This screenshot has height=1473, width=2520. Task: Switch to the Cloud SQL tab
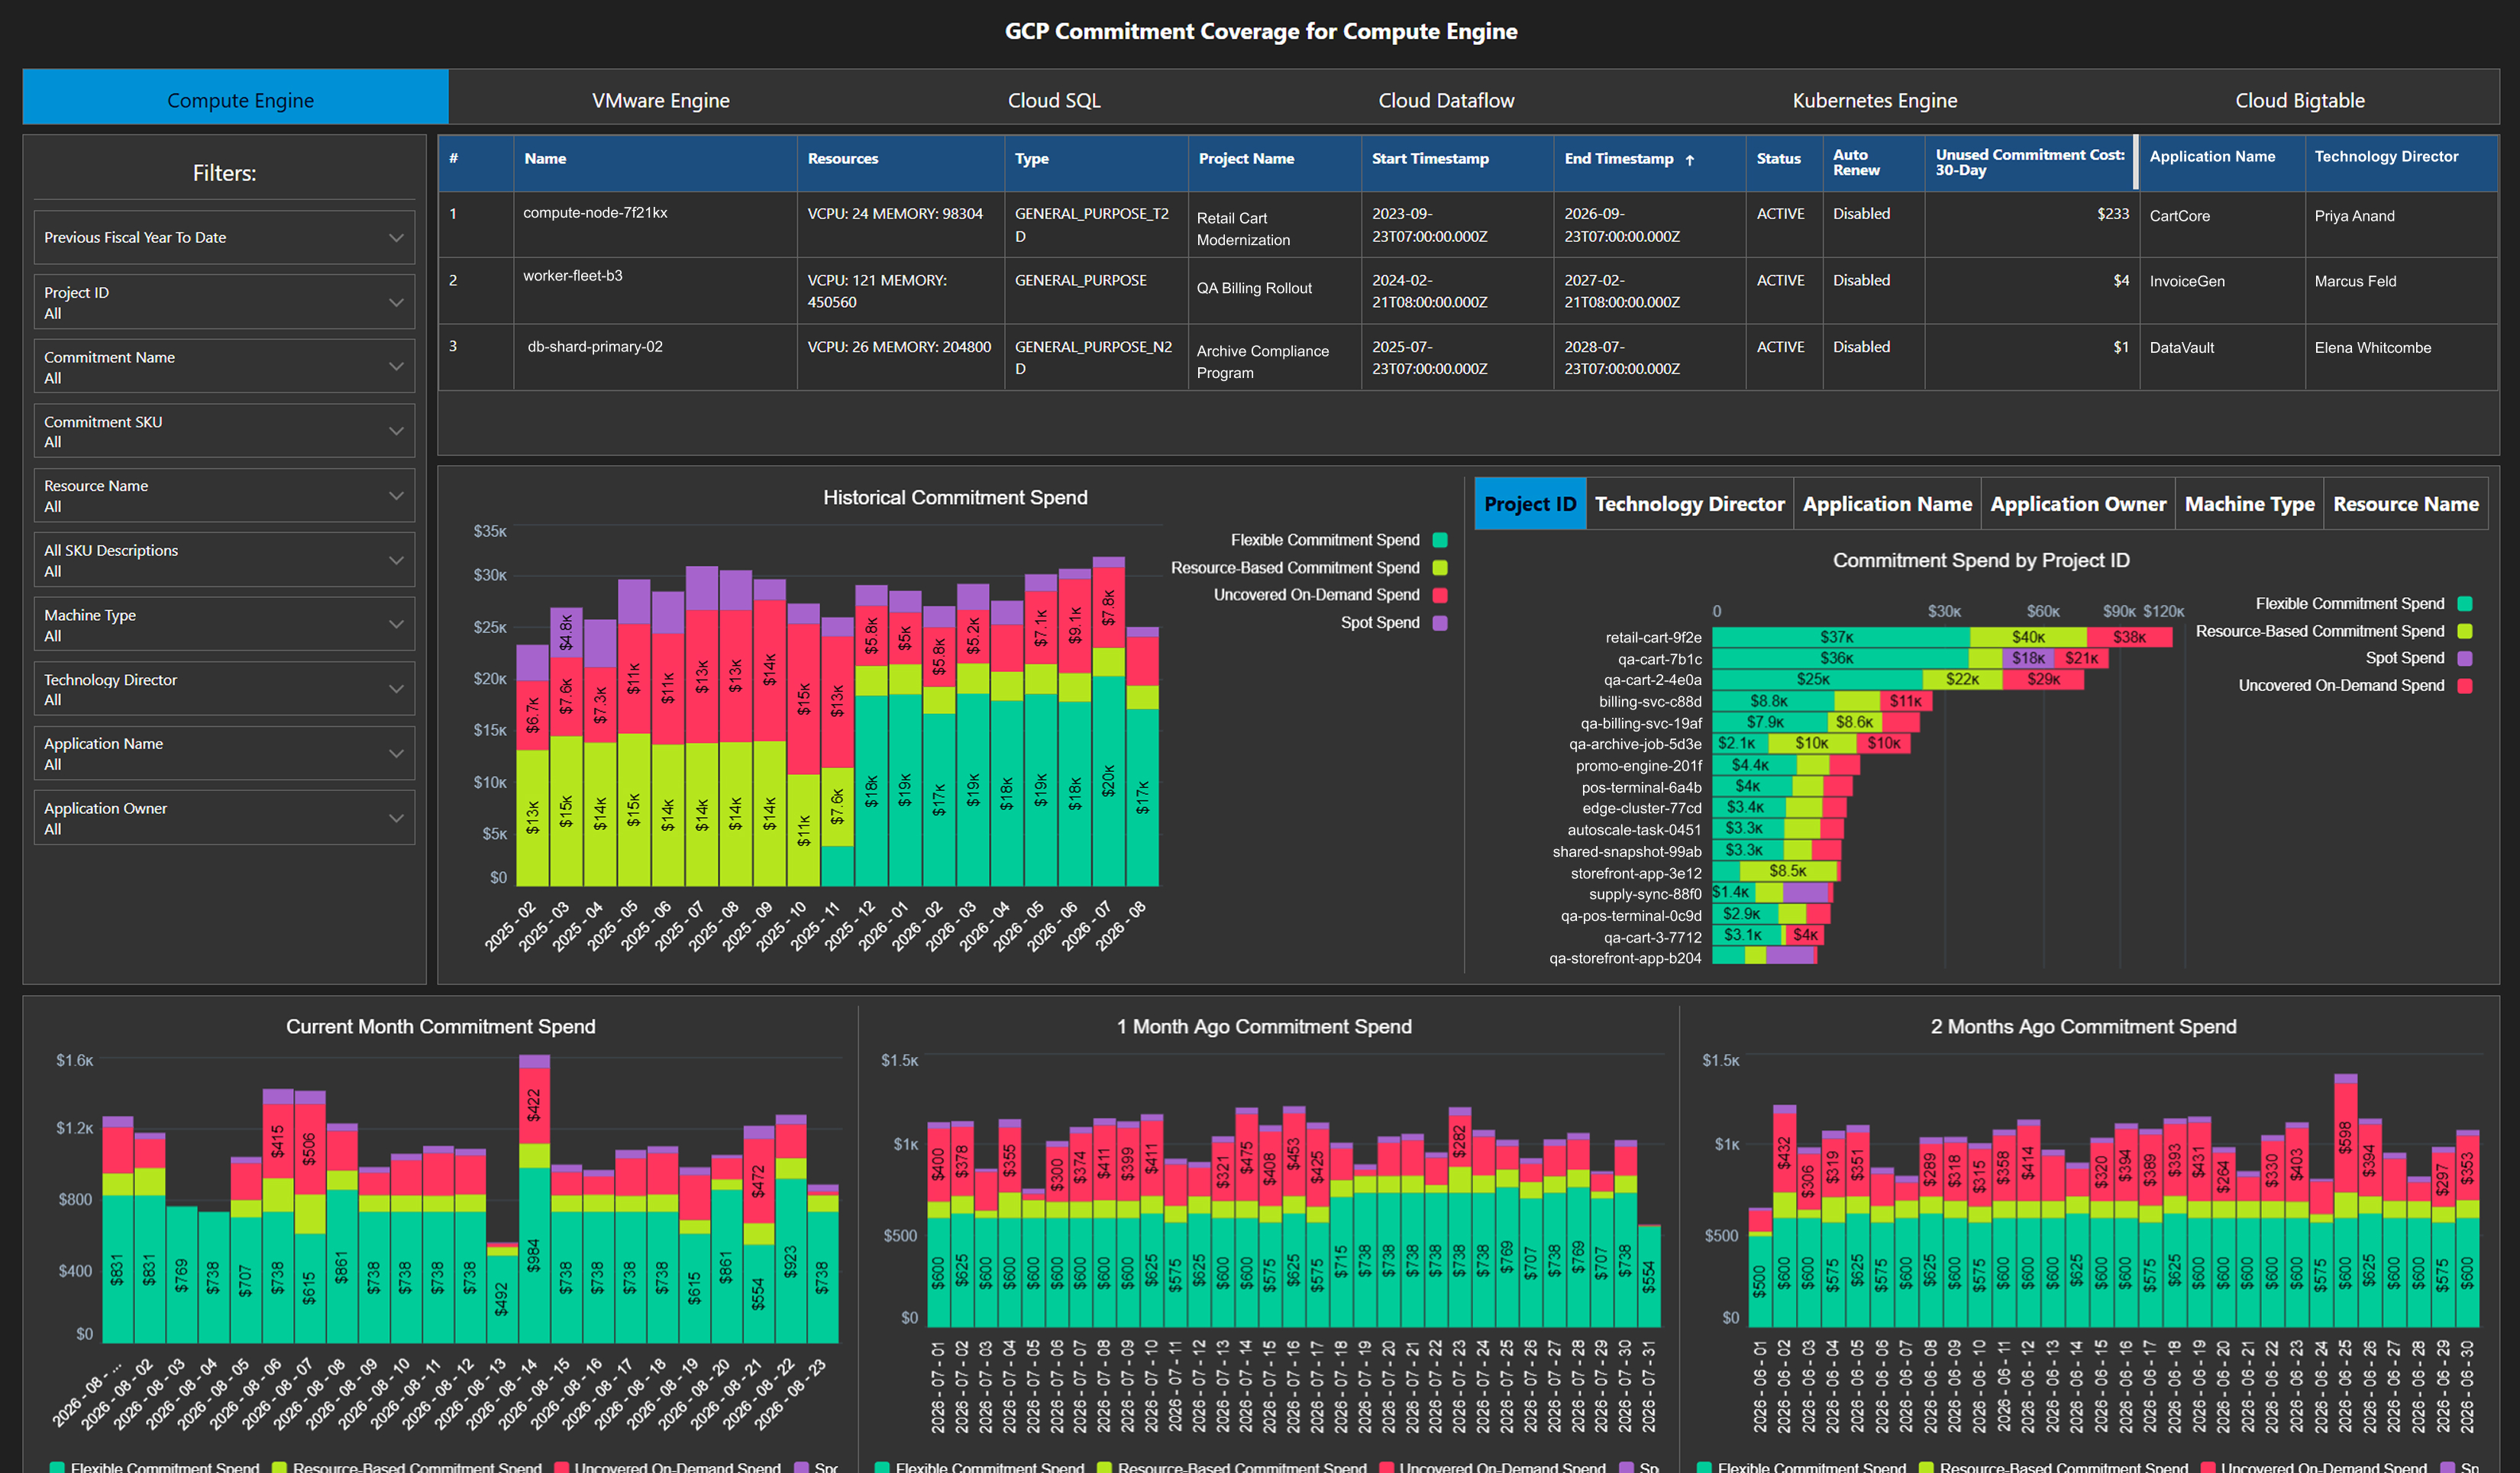1054,100
